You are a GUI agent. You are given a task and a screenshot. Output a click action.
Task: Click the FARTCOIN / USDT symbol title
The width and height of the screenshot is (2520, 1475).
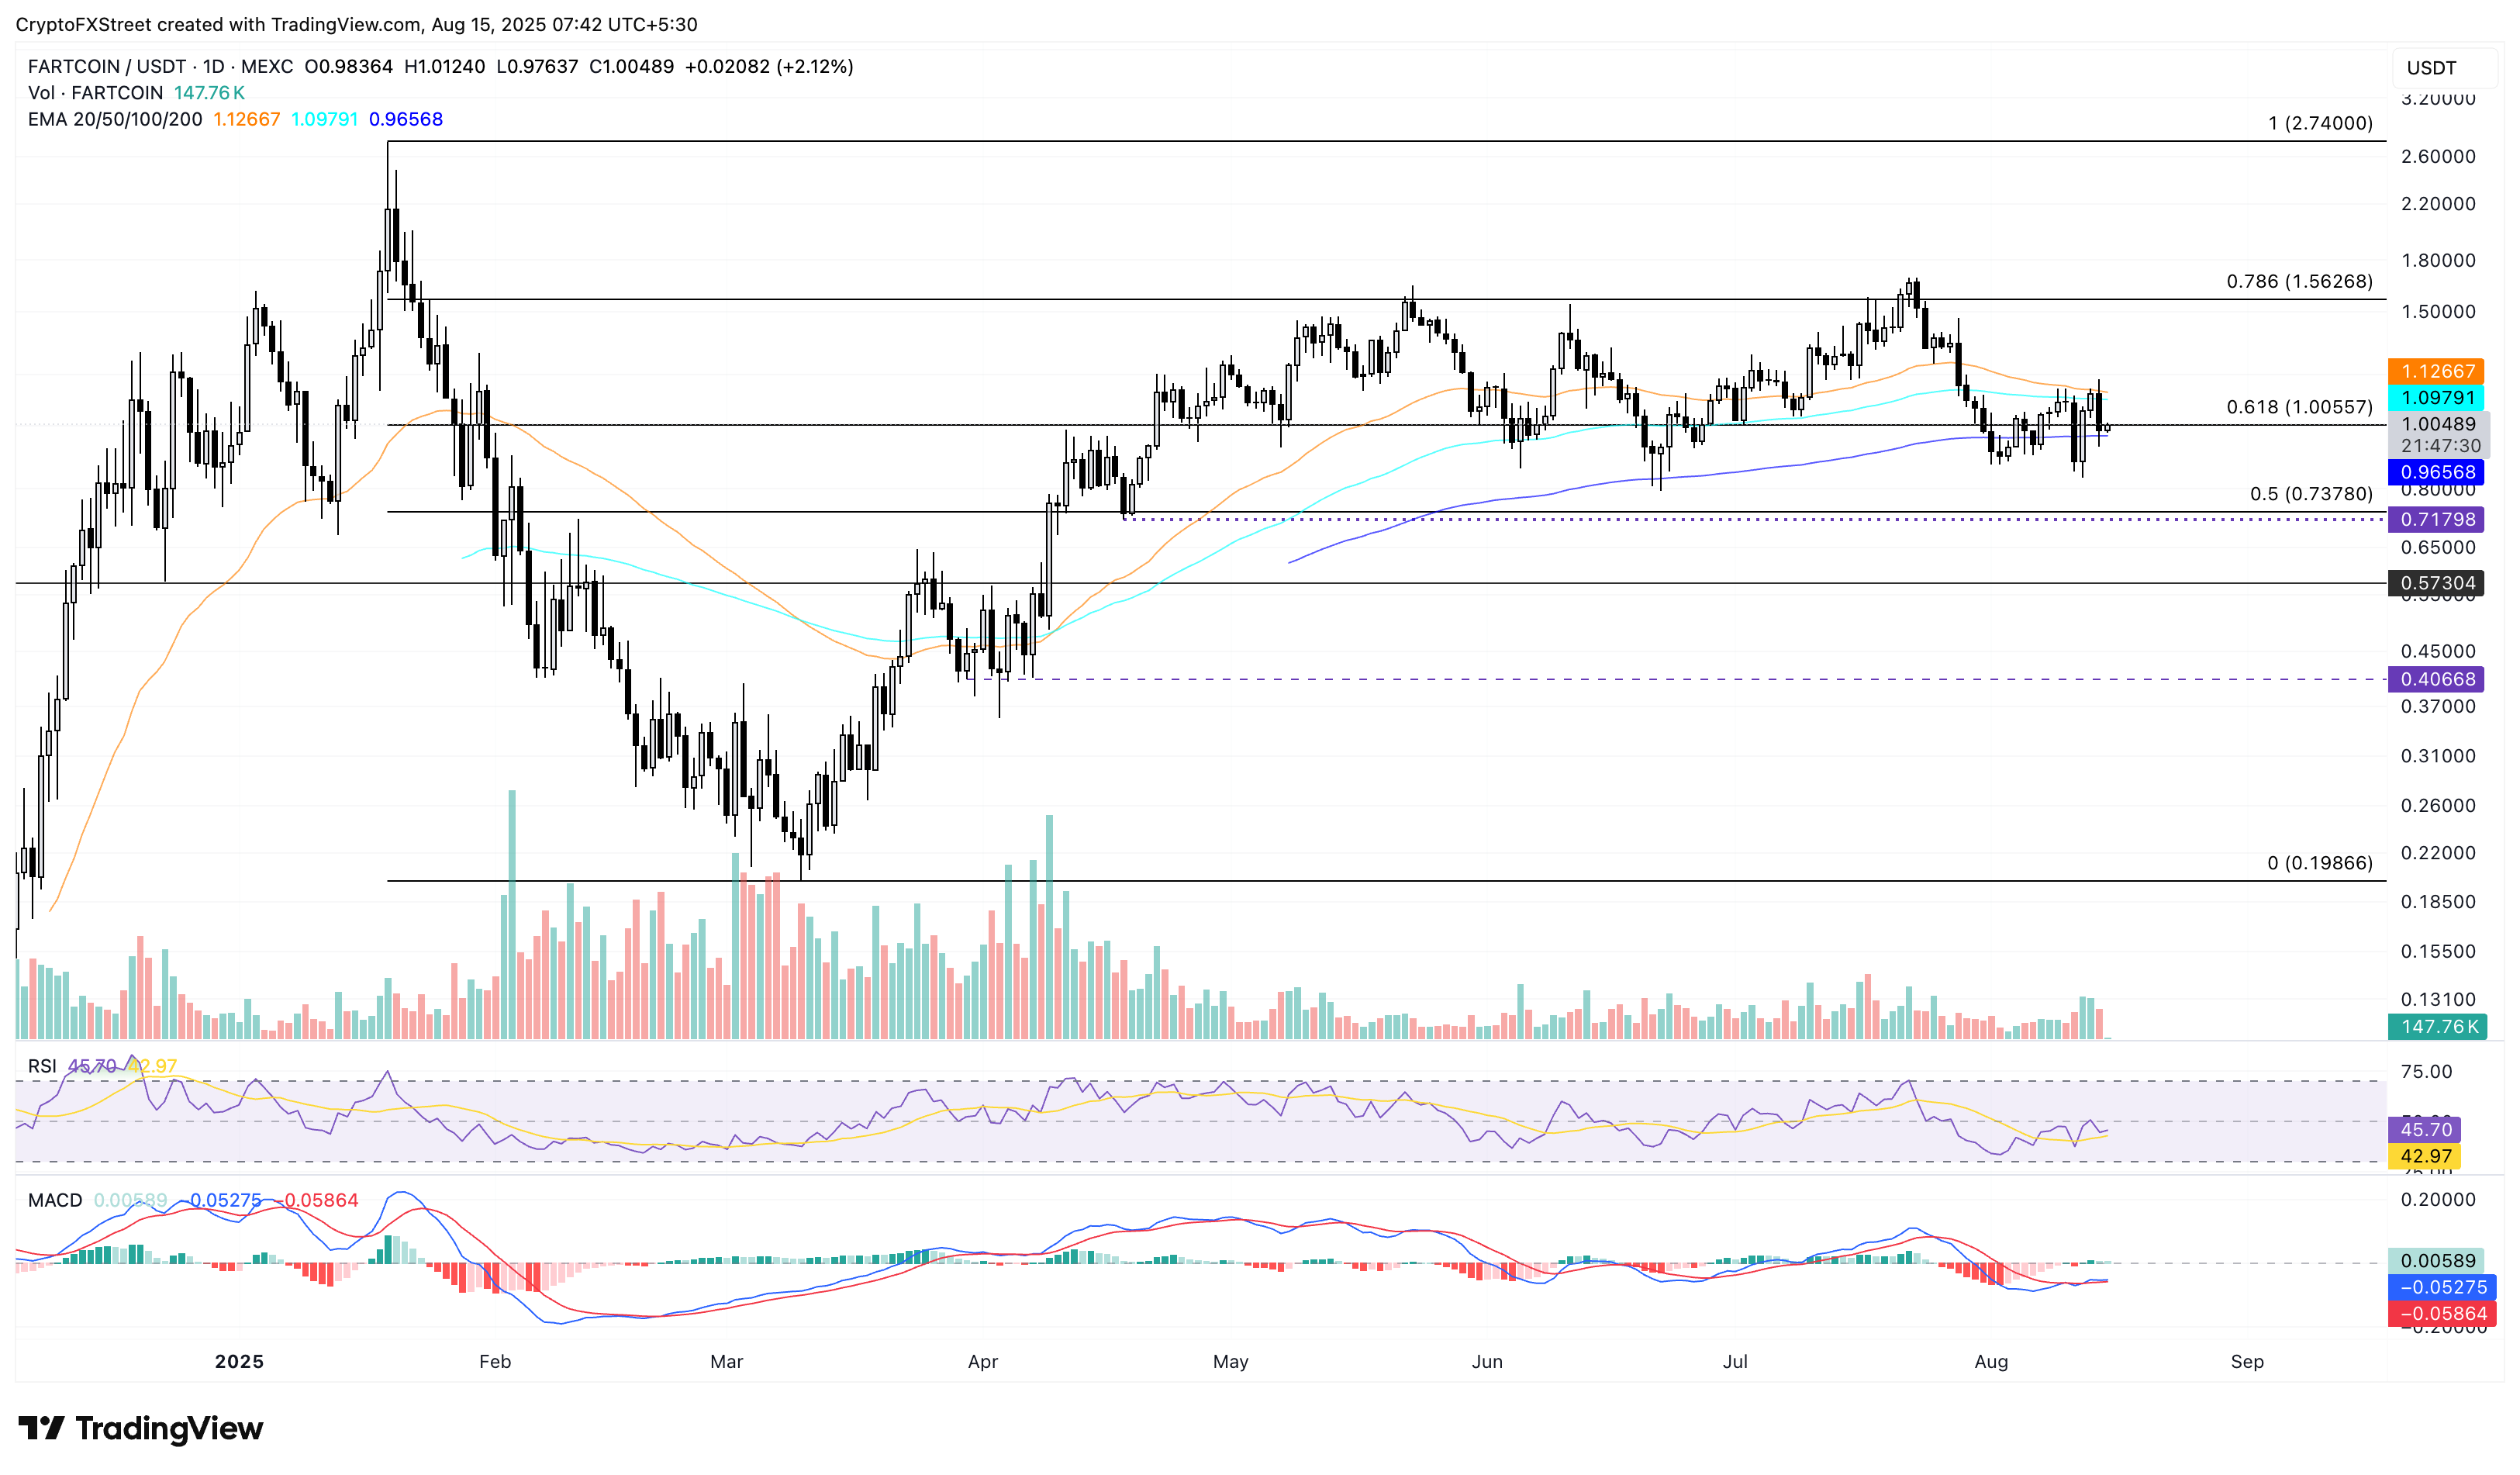coord(106,67)
